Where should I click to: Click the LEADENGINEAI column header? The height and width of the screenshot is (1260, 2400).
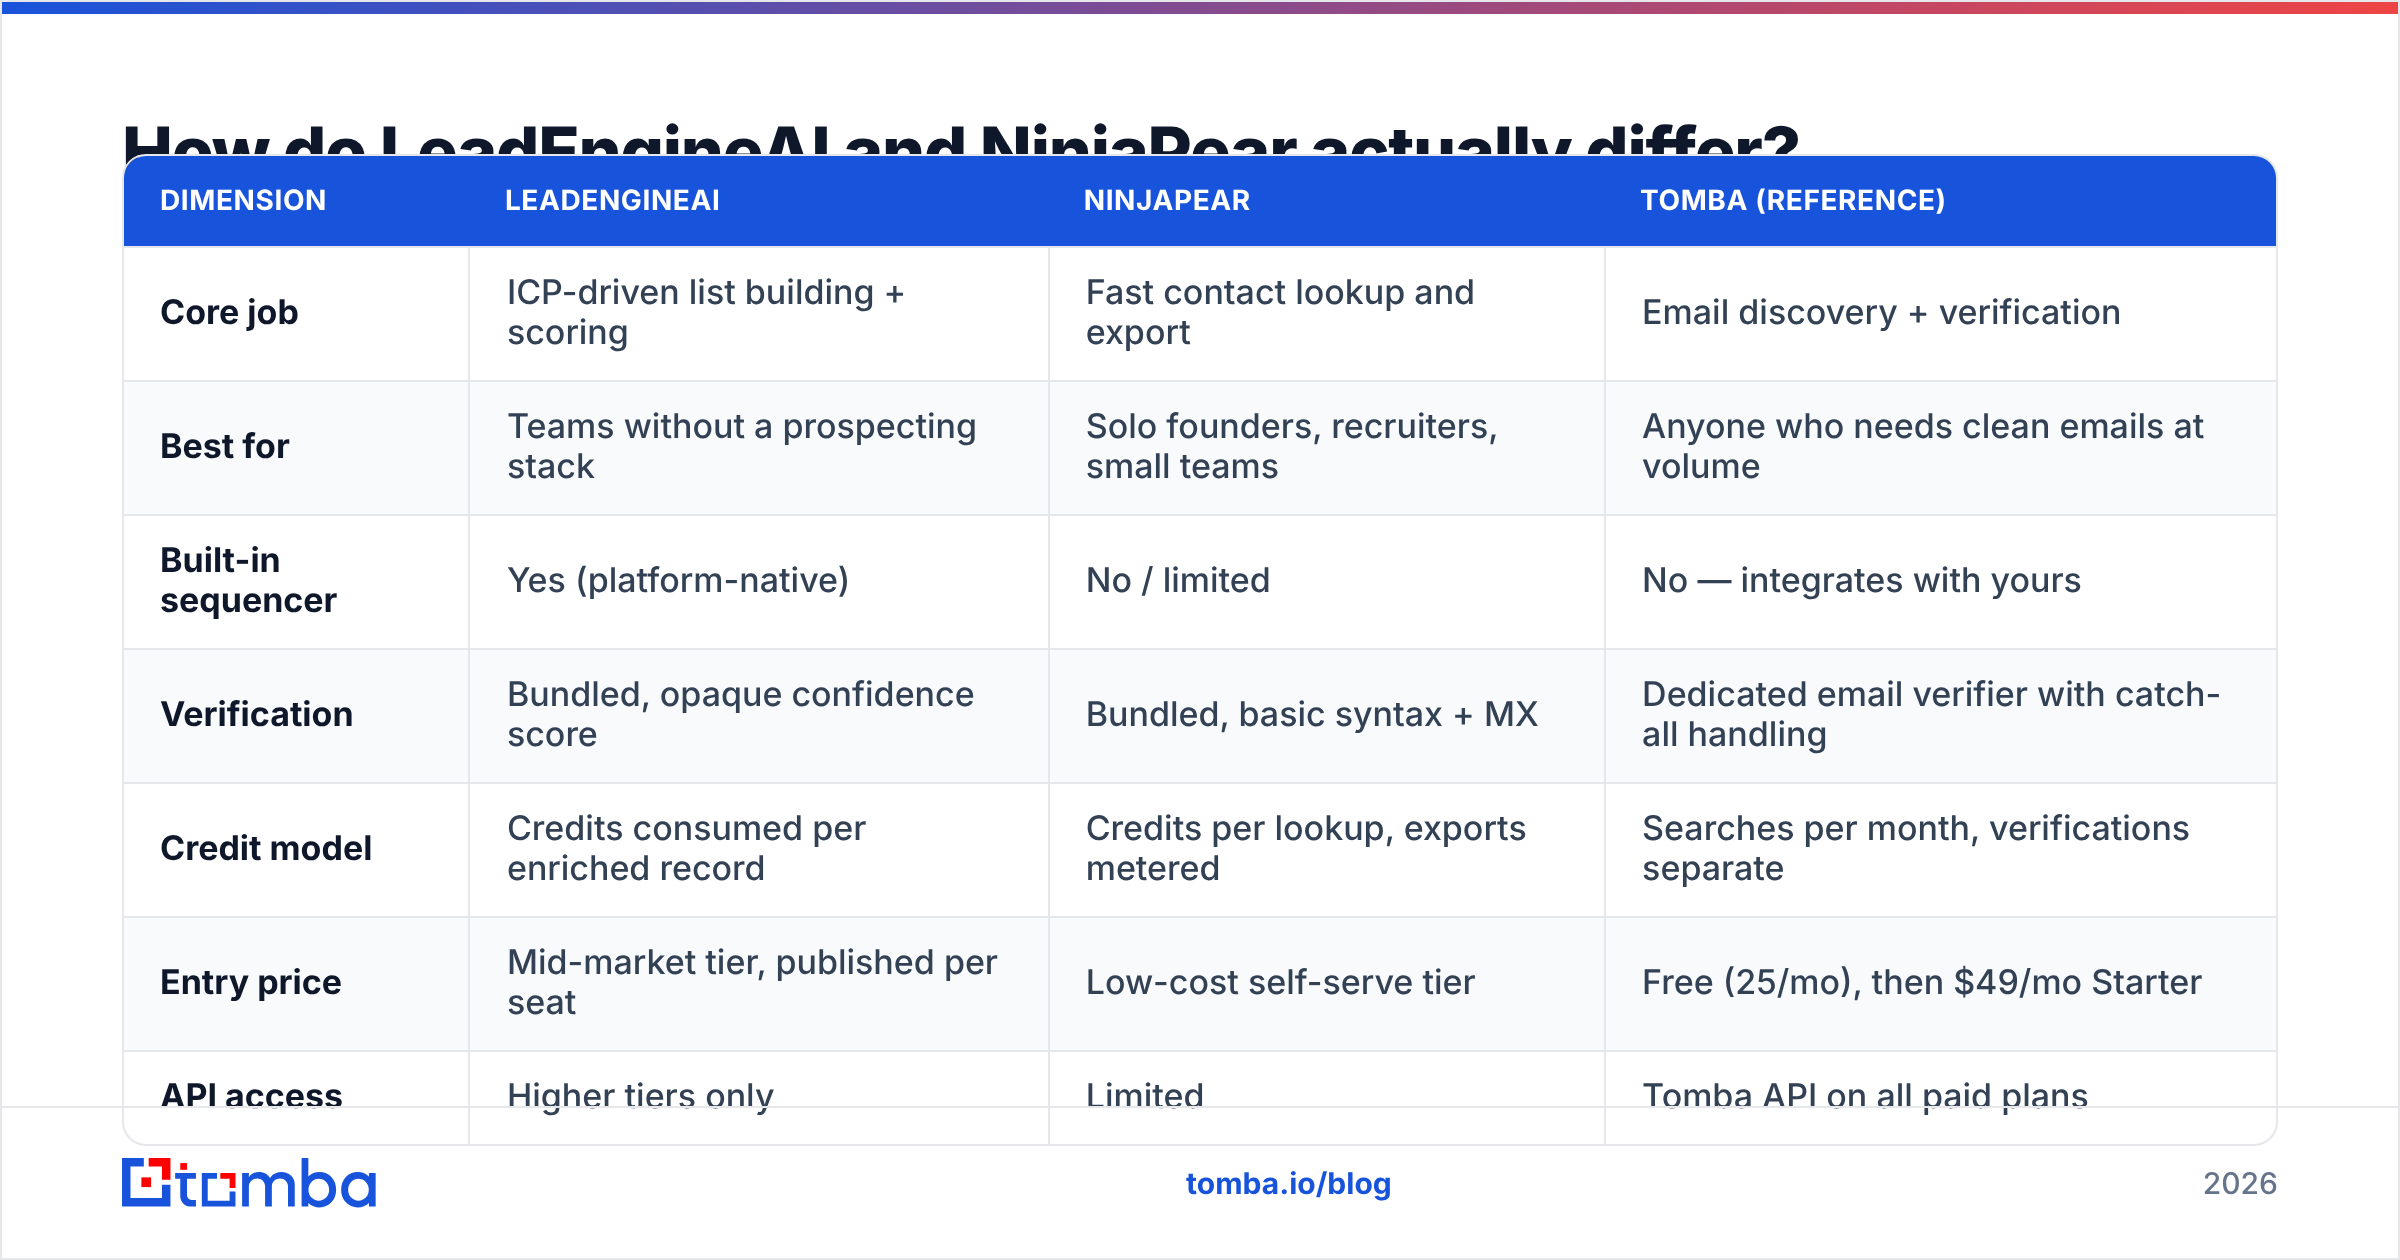pyautogui.click(x=612, y=200)
